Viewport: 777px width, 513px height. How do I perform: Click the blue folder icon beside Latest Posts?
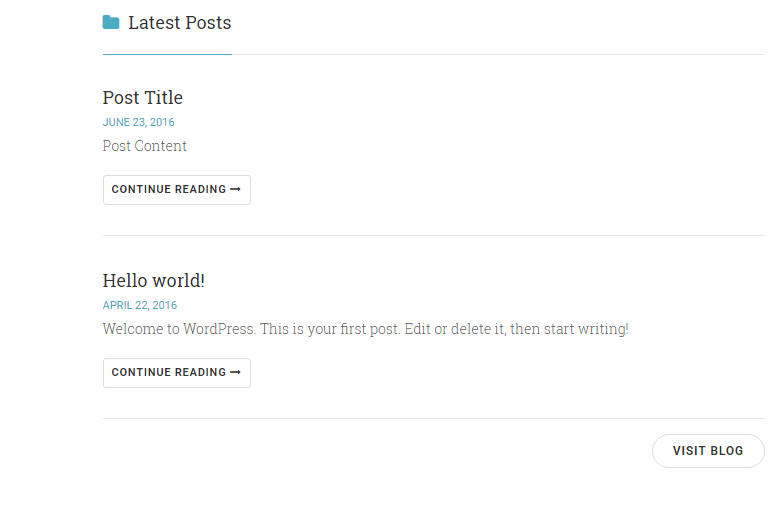111,22
